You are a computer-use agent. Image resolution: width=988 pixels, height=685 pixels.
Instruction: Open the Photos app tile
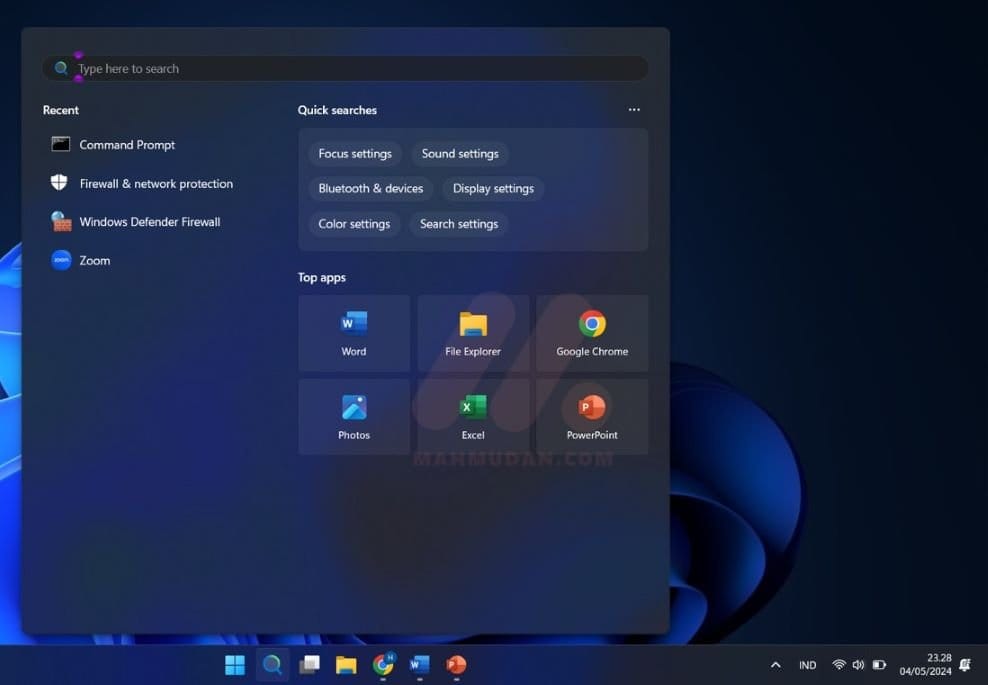pyautogui.click(x=354, y=417)
